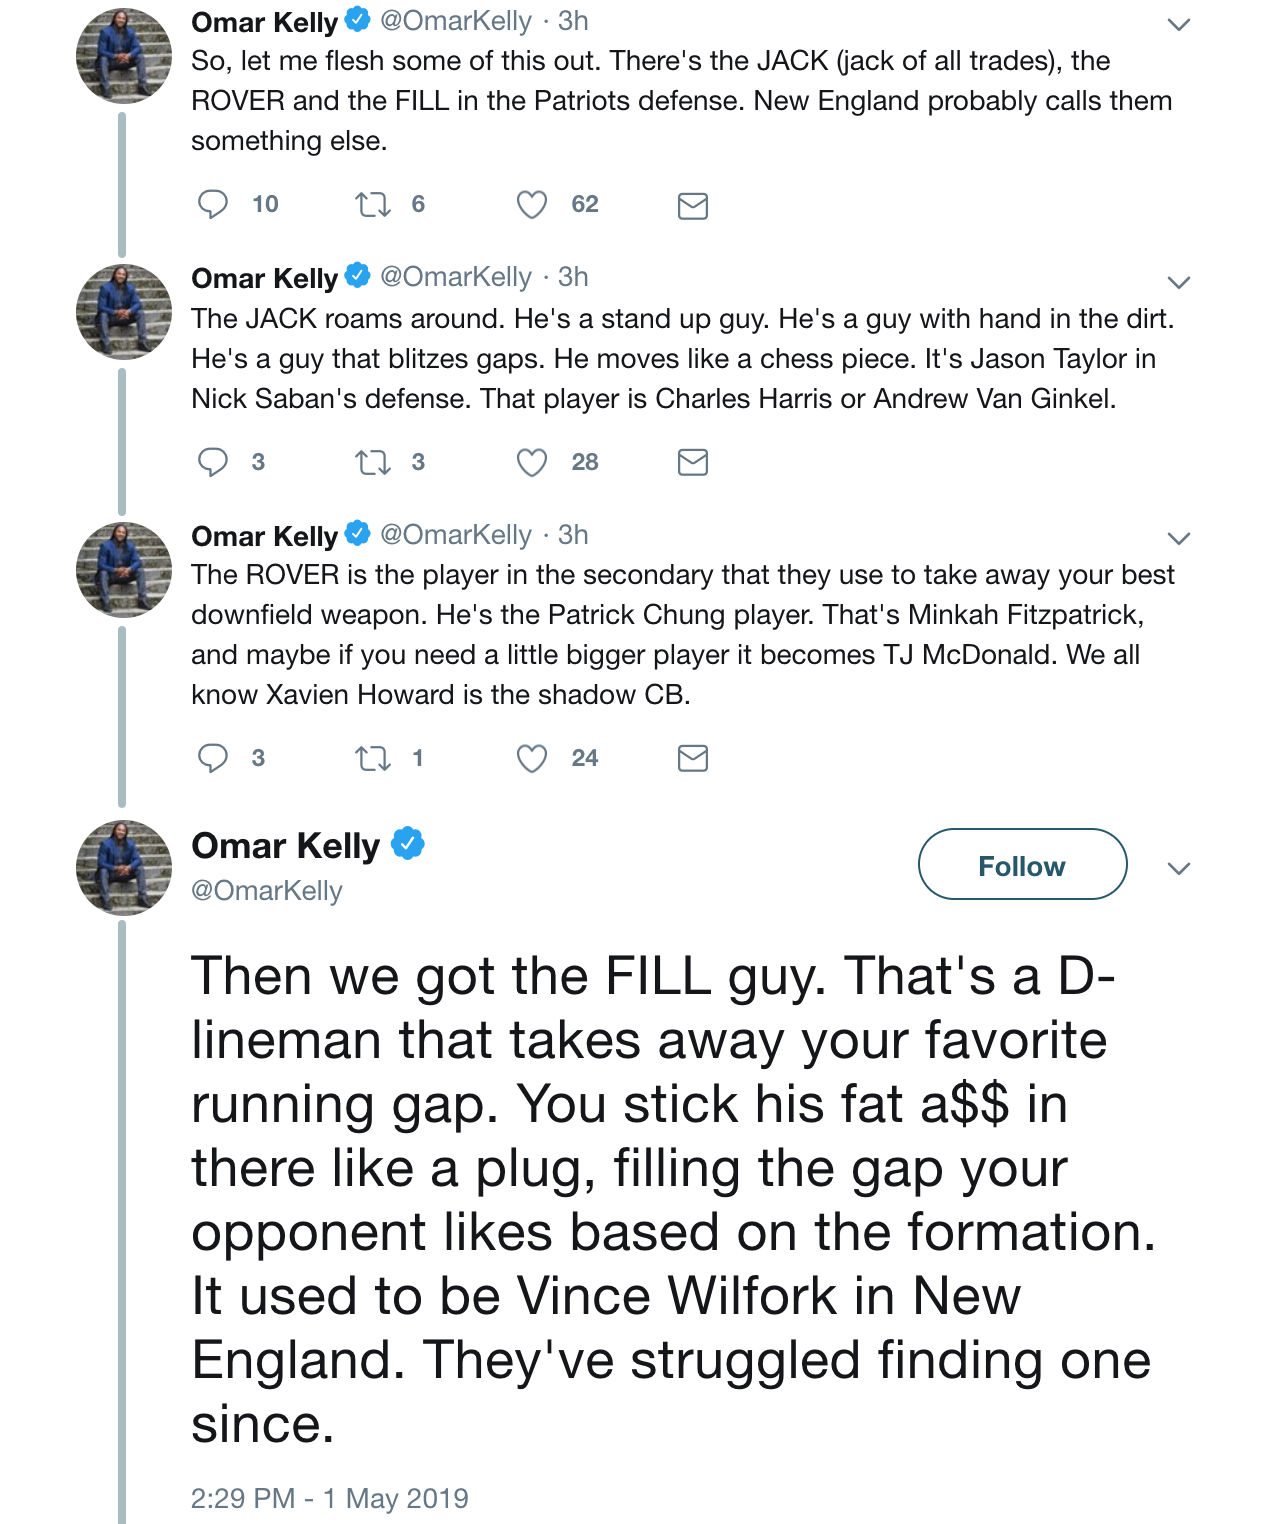The image size is (1274, 1524).
Task: Reply to the JACK ROVER FILL tweet
Action: (213, 205)
